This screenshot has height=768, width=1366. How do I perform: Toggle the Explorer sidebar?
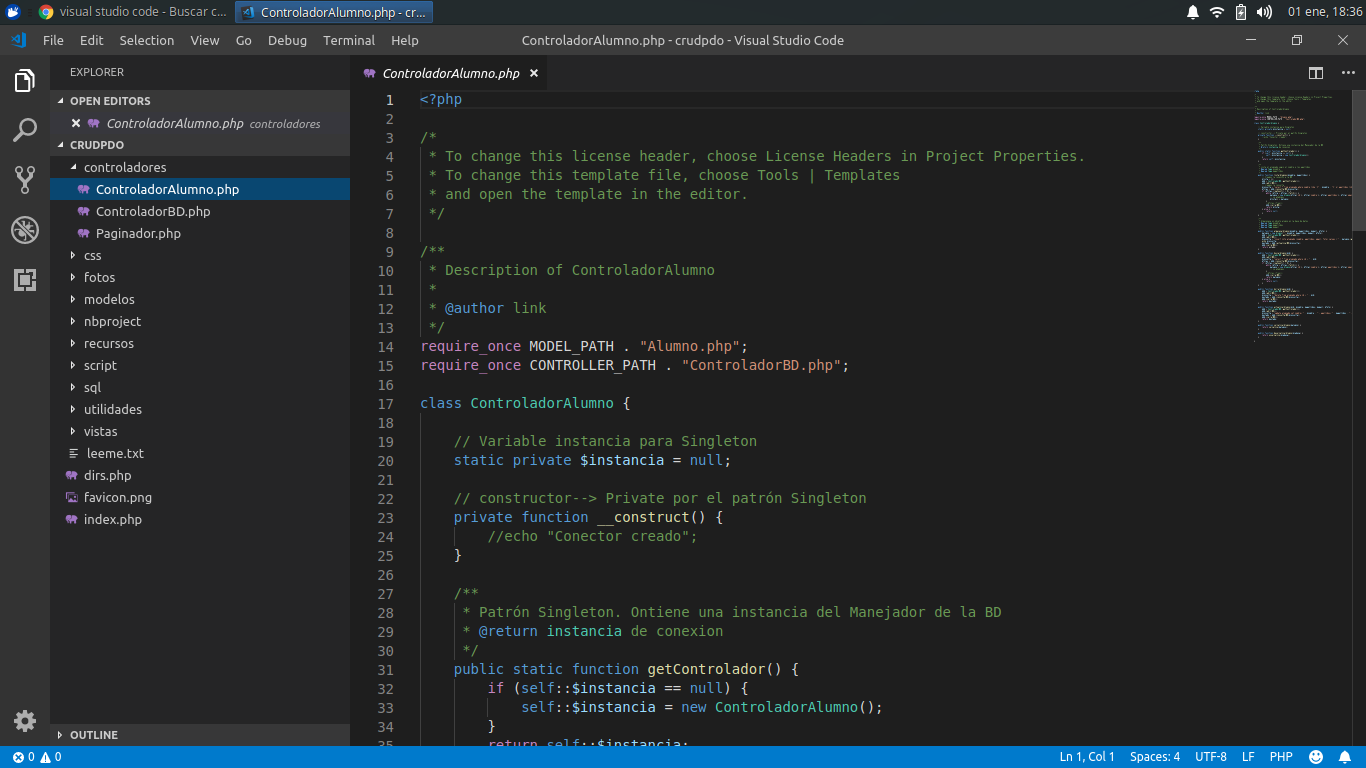tap(24, 80)
